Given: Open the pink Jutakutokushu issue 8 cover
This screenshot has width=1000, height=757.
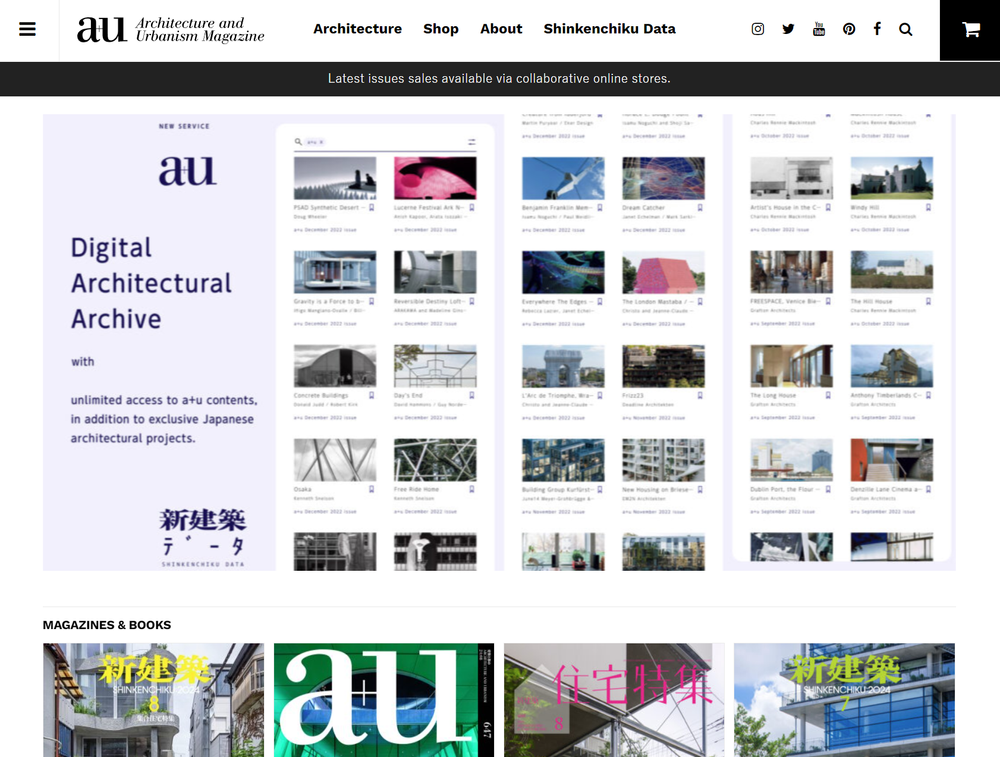Looking at the screenshot, I should click(x=614, y=700).
